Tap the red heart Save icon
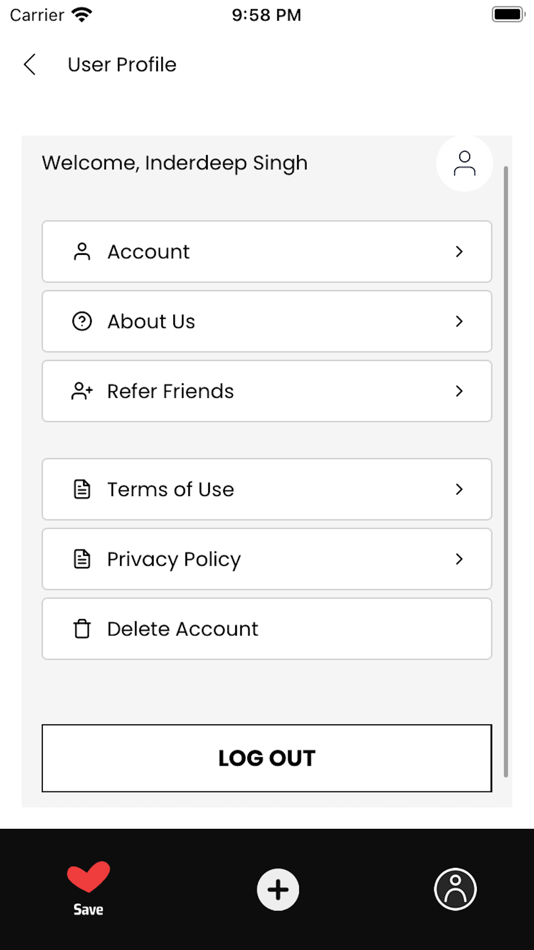 point(88,877)
